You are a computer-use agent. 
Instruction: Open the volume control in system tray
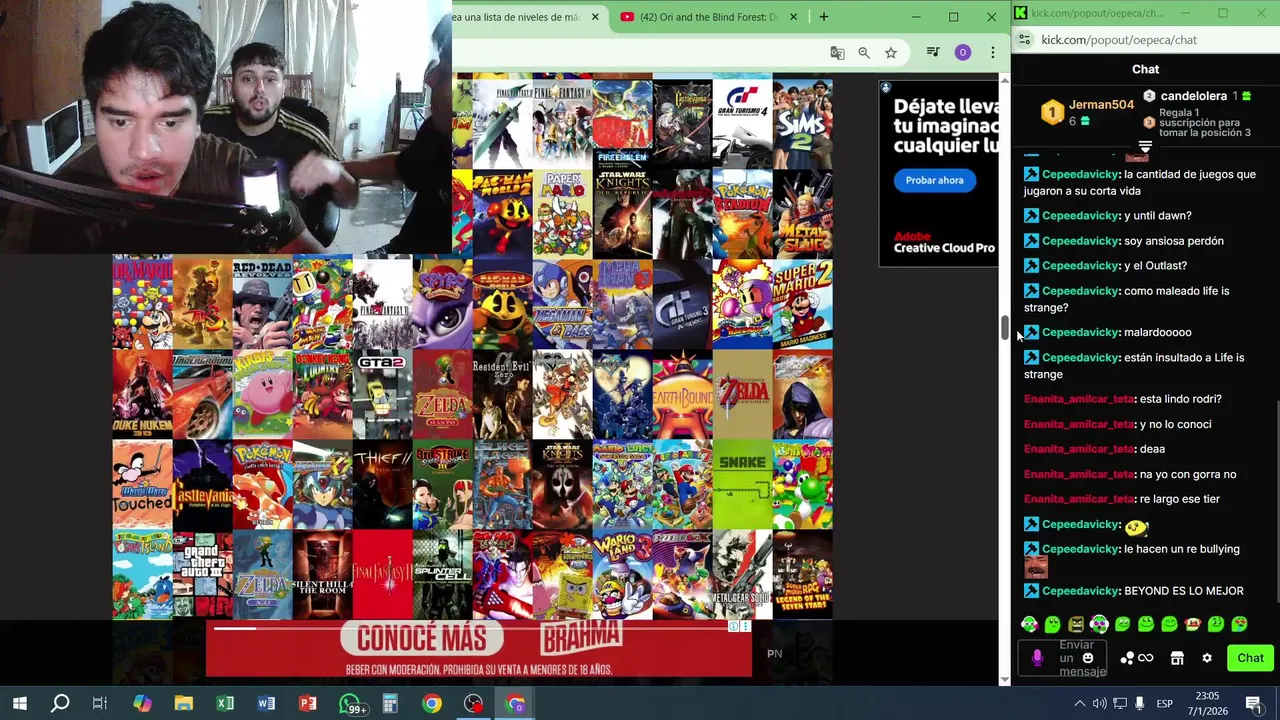[1099, 704]
